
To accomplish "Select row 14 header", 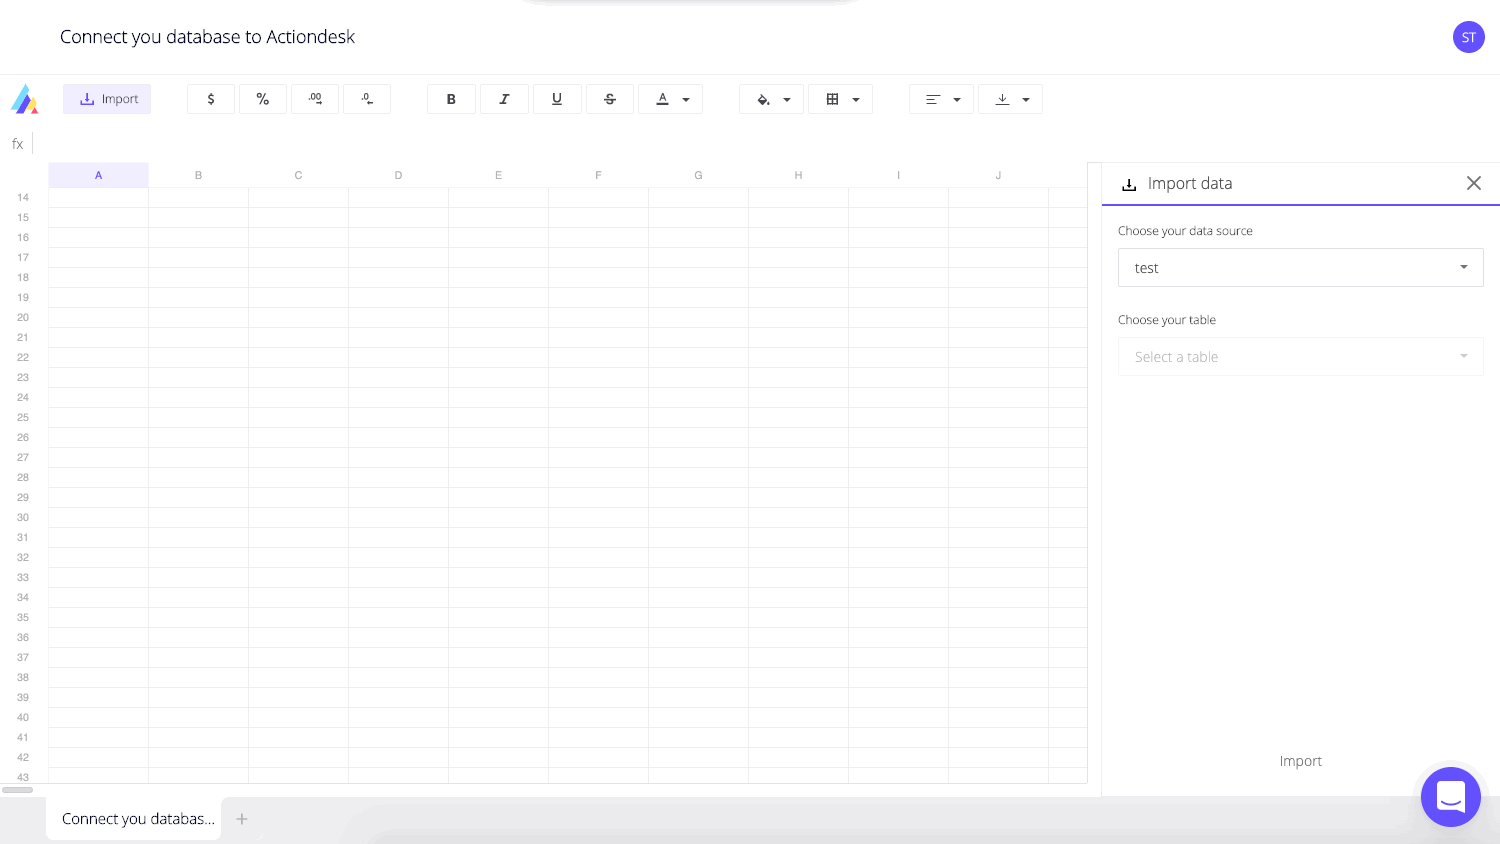I will [23, 197].
